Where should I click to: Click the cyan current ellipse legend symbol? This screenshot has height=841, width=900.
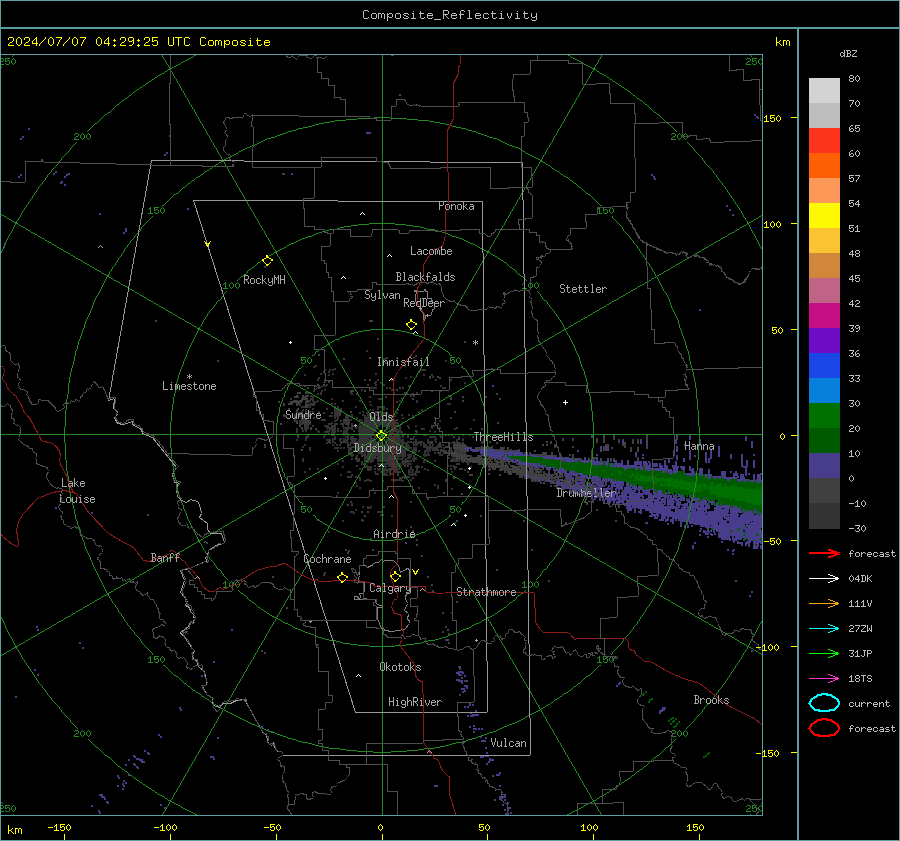coord(824,703)
